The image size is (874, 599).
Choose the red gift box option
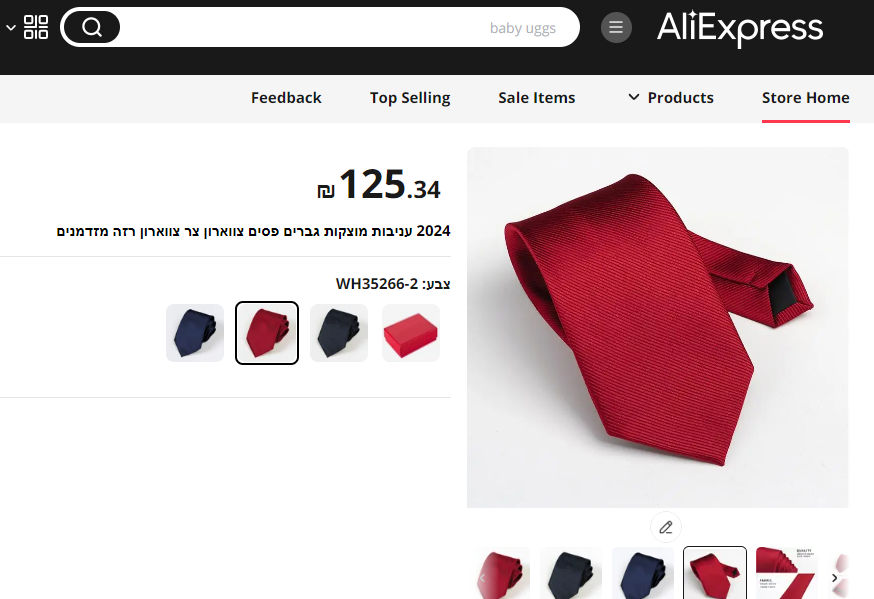coord(411,333)
